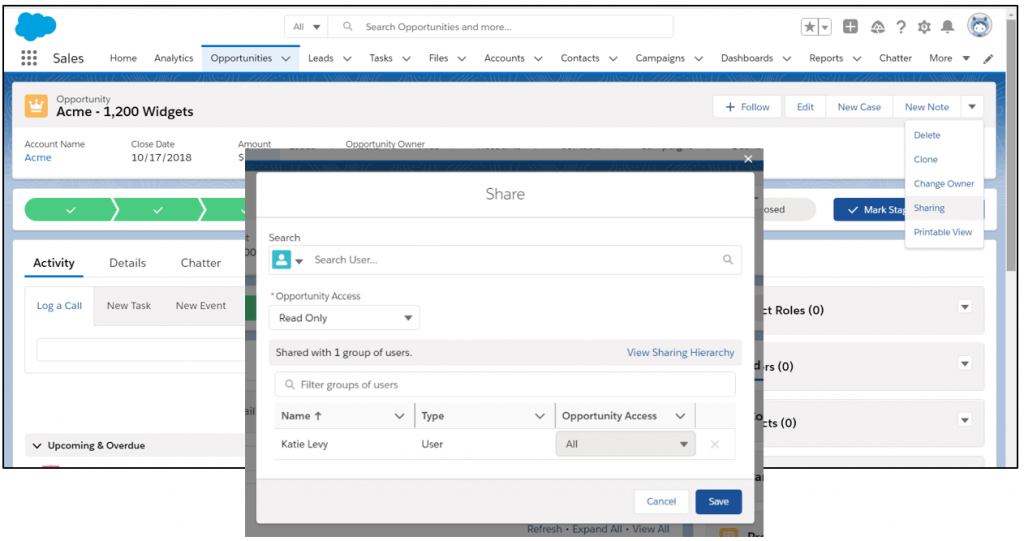Choose Delete from the actions menu
This screenshot has height=541, width=1024.
927,135
